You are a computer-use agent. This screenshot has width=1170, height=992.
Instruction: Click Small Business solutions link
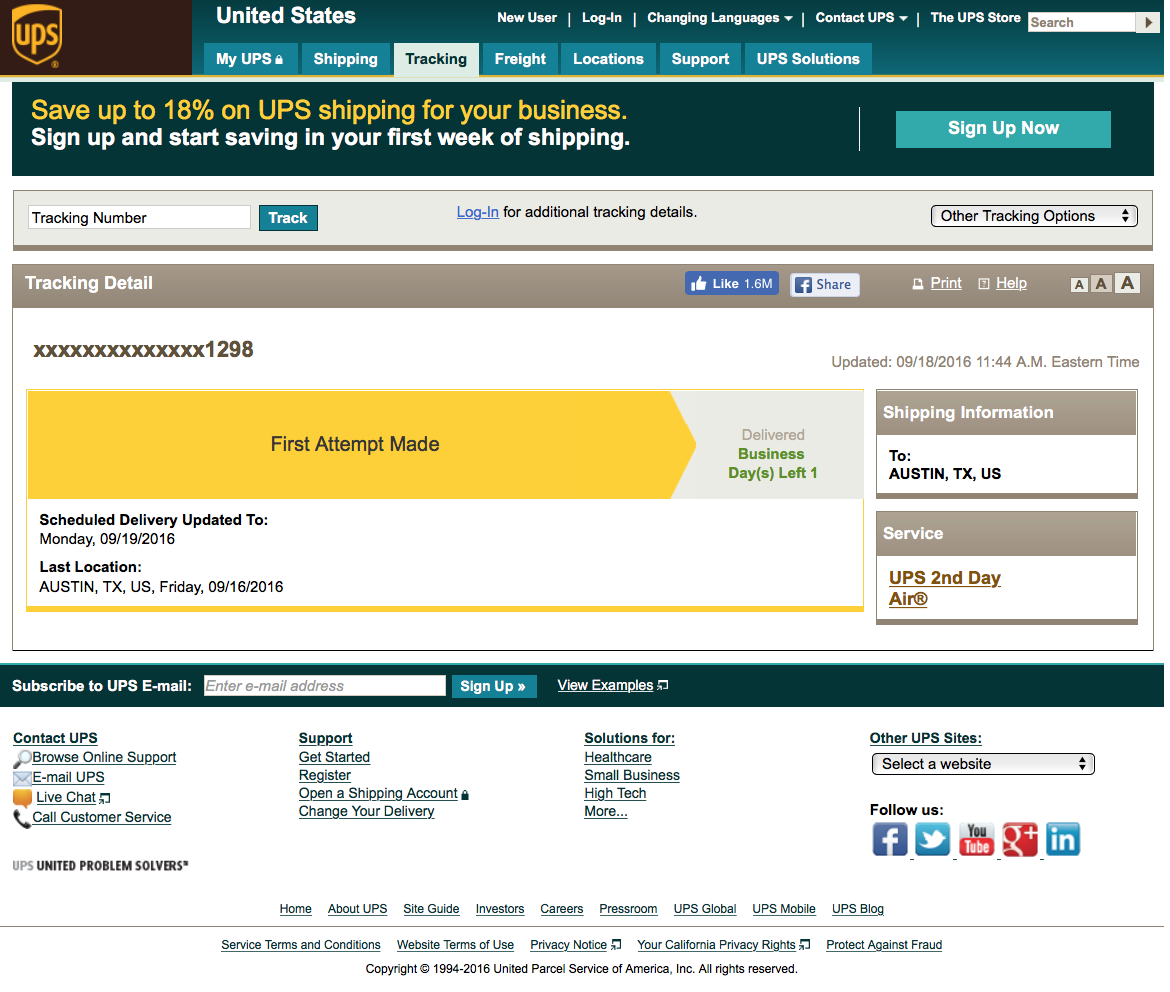(x=632, y=776)
